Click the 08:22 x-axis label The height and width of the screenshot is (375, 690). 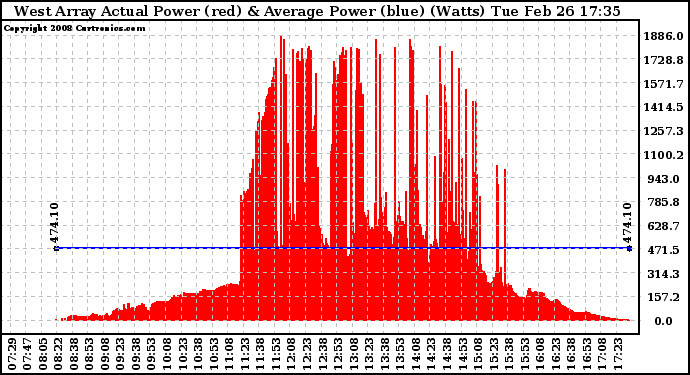59,354
